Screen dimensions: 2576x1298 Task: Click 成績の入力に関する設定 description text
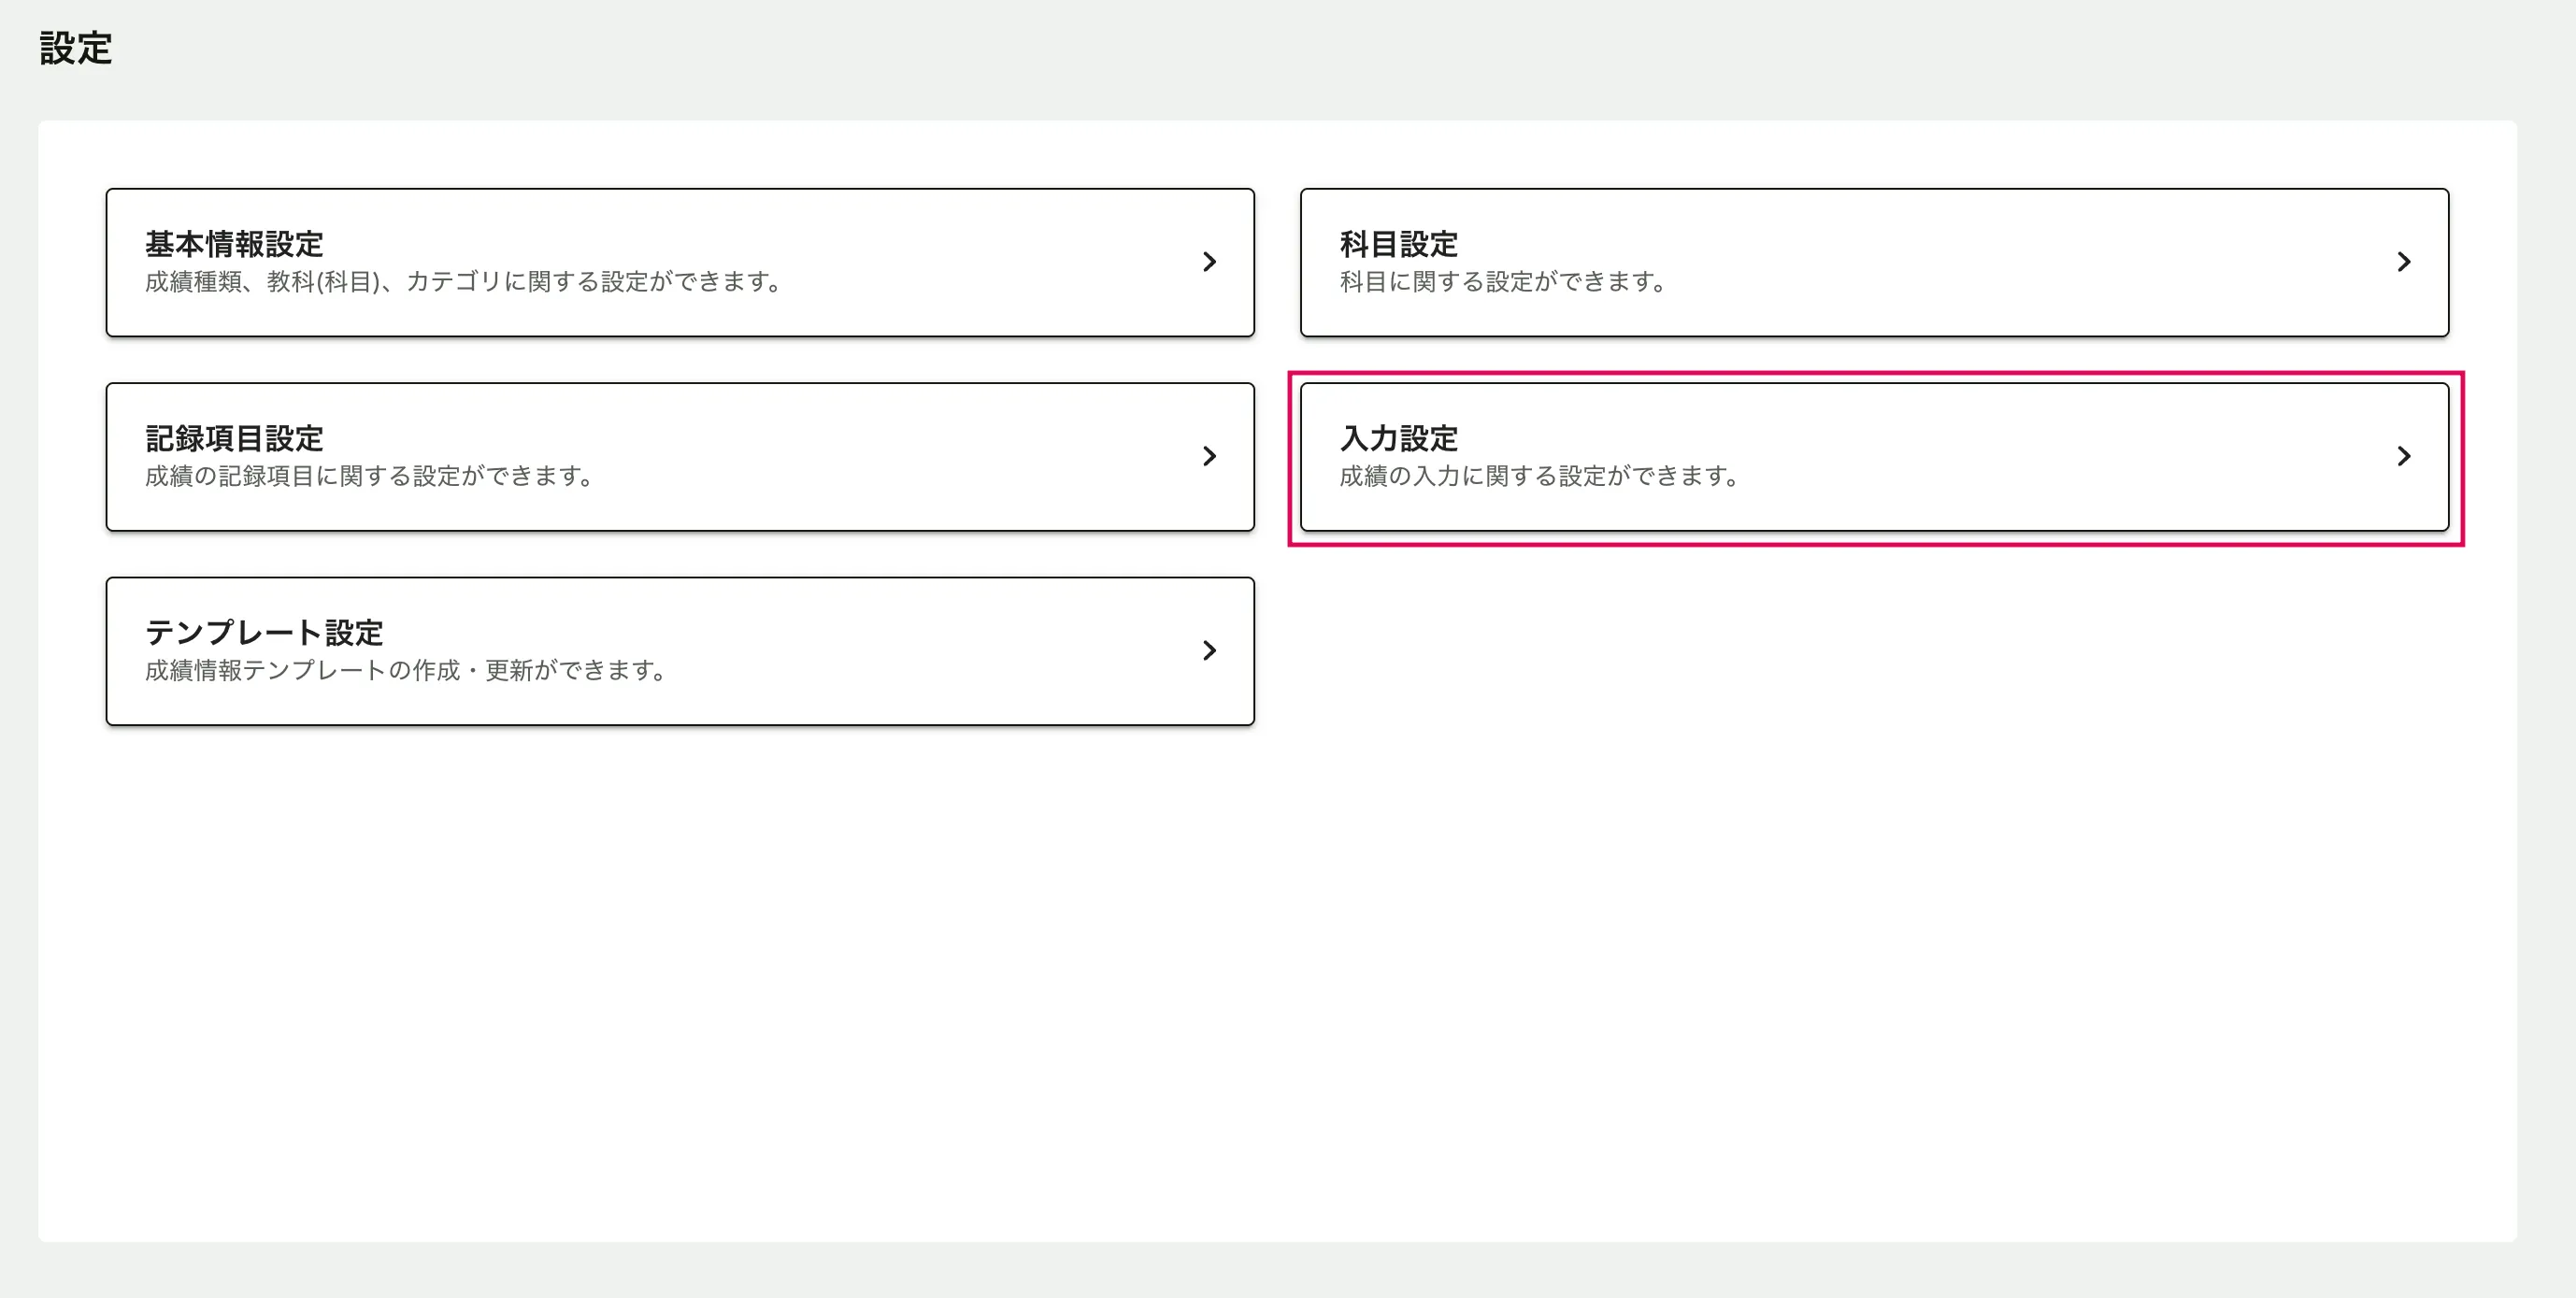click(x=1538, y=476)
